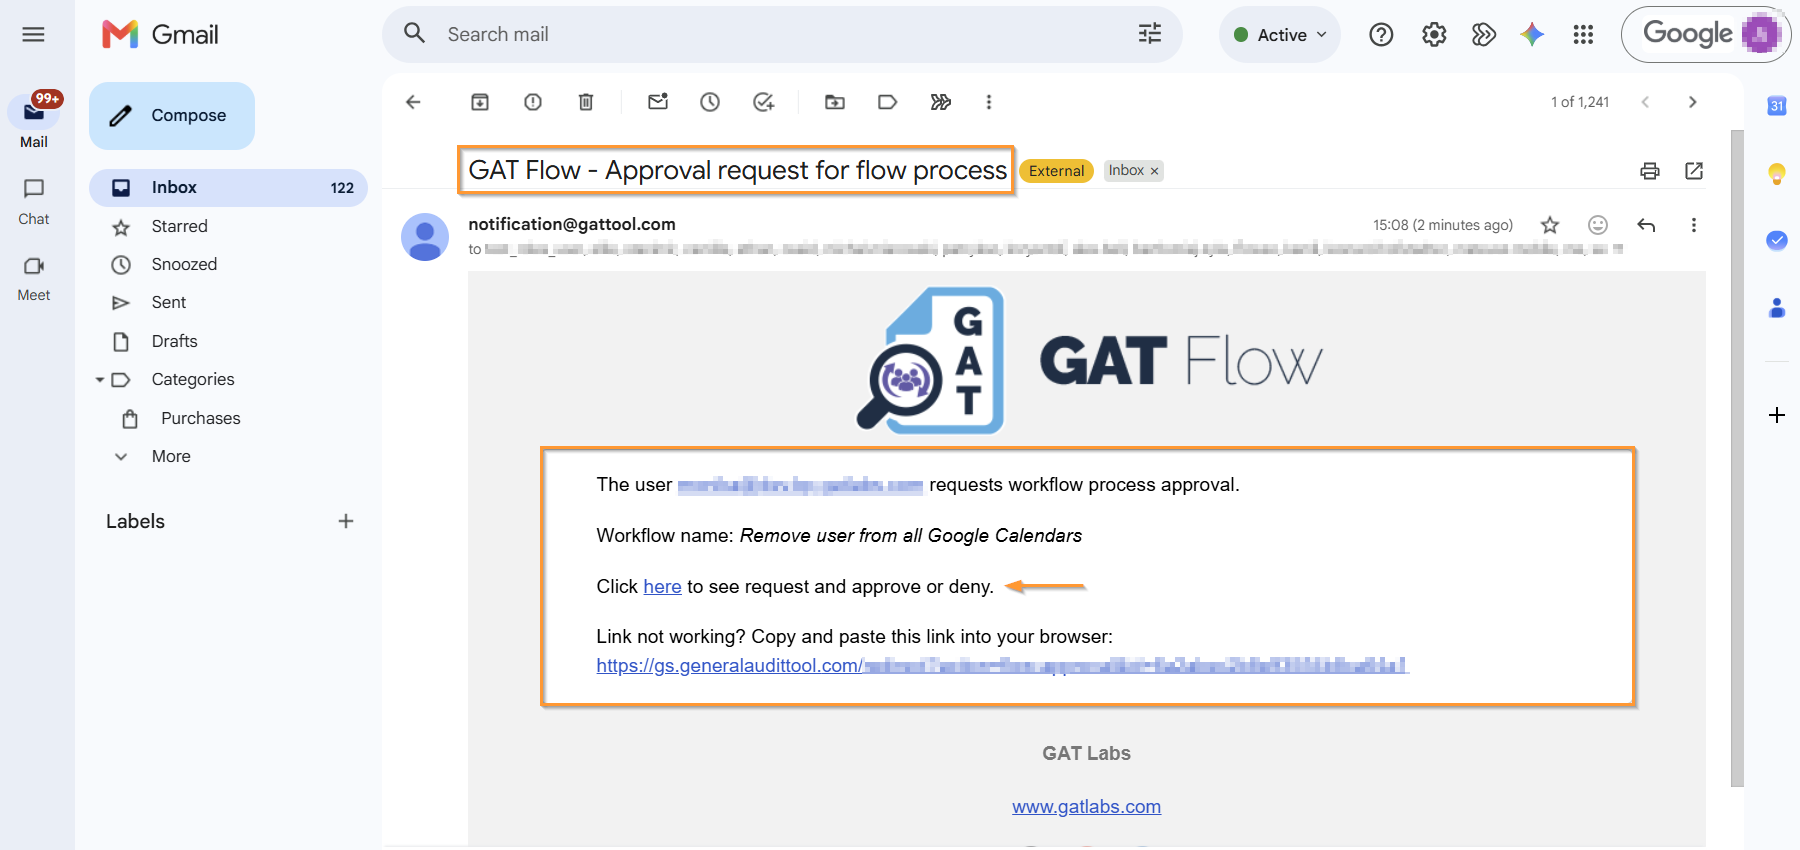Click the forward arrows extension icon in header
The height and width of the screenshot is (850, 1800).
coord(1484,35)
